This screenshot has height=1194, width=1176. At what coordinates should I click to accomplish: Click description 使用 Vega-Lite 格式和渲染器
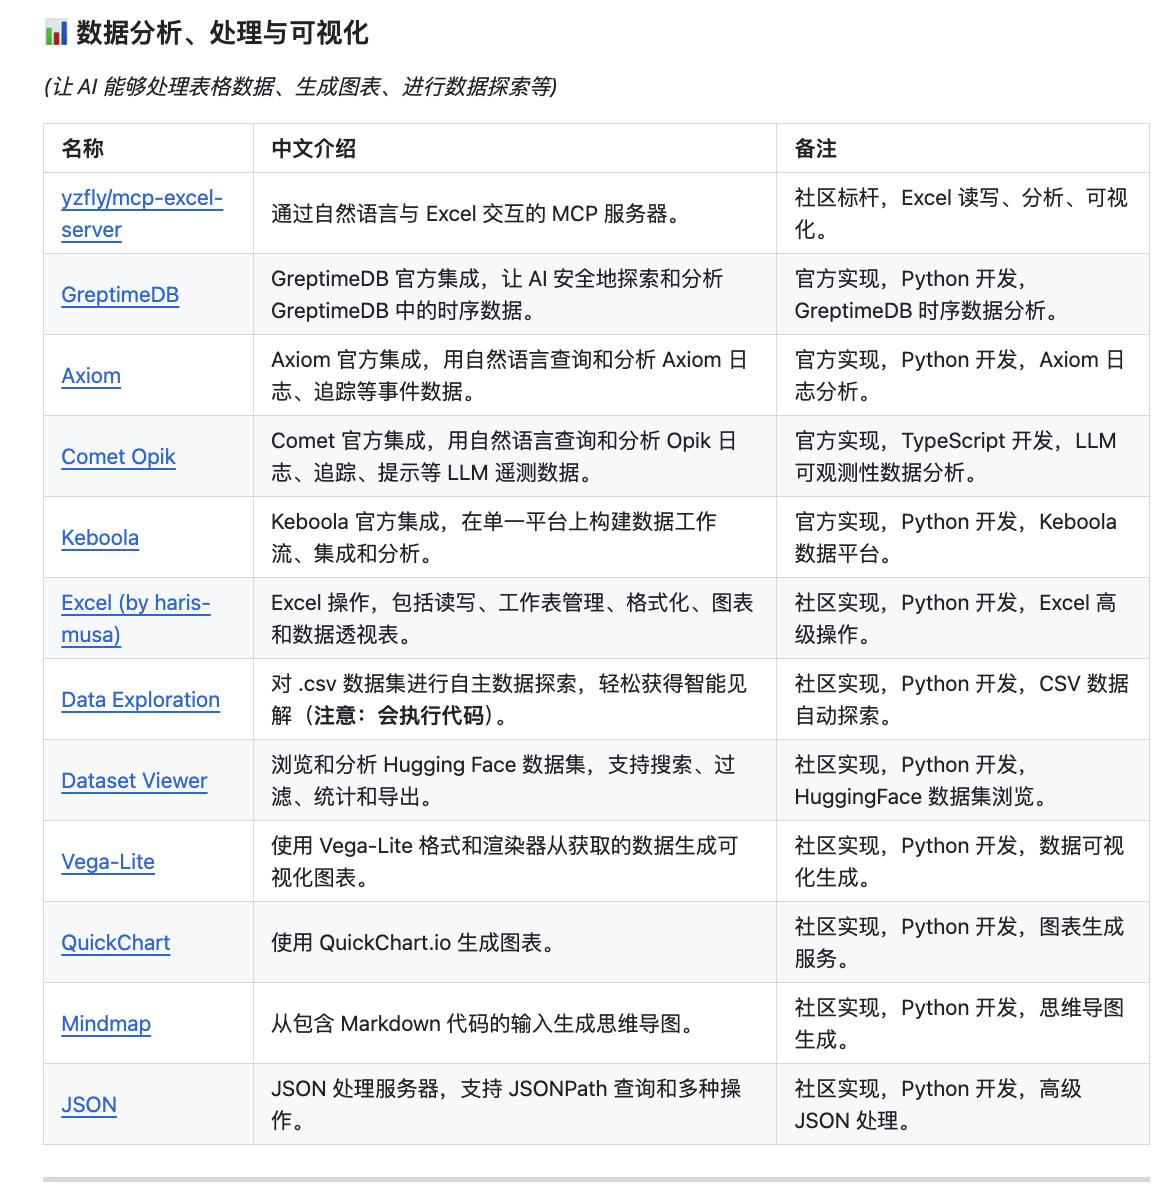coord(504,861)
